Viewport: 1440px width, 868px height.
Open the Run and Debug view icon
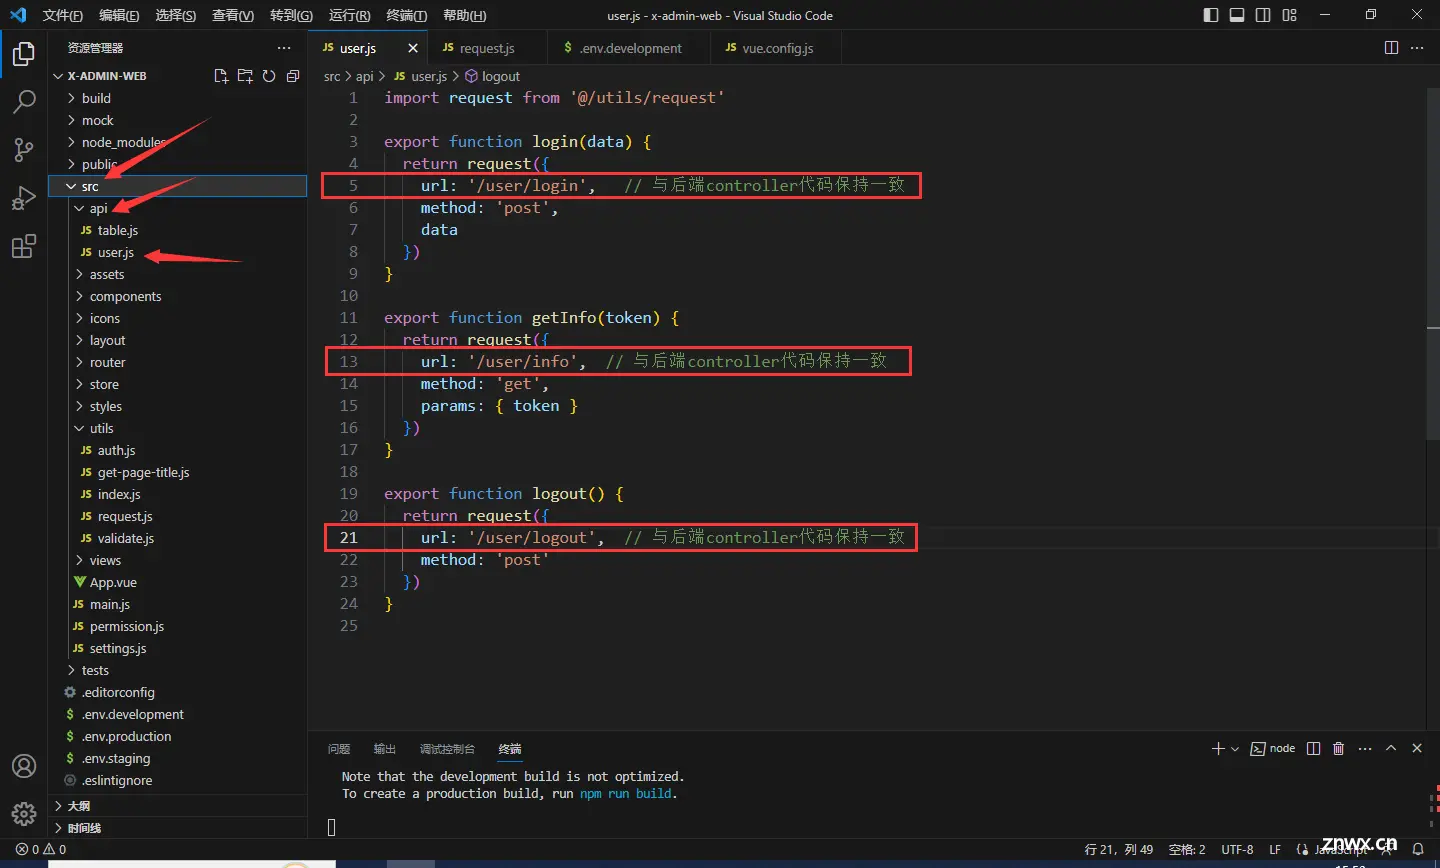[24, 198]
